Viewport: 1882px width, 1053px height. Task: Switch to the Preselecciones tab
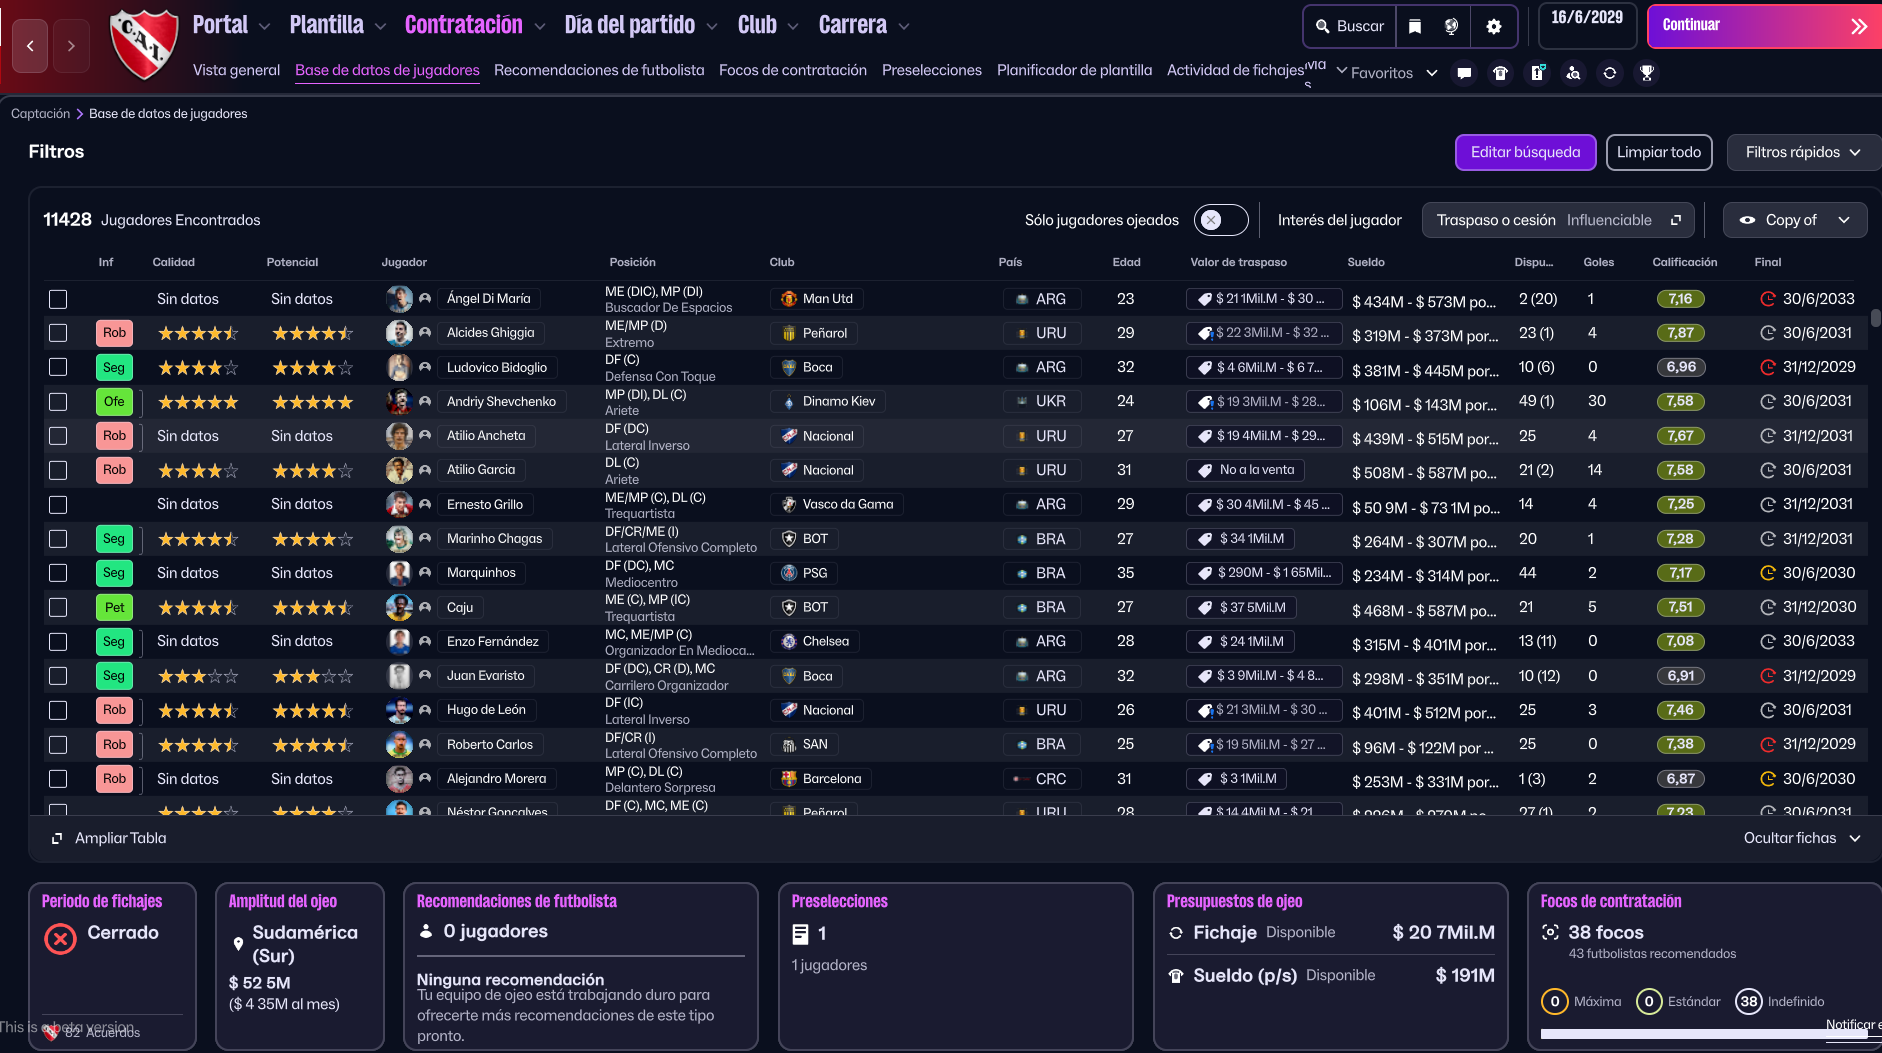click(931, 70)
